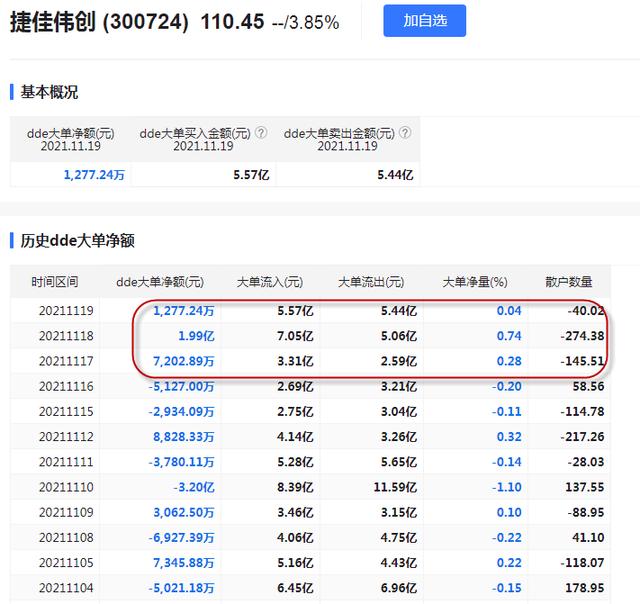Image resolution: width=640 pixels, height=604 pixels.
Task: Select the 大单净量(%) column header
Action: (x=475, y=283)
